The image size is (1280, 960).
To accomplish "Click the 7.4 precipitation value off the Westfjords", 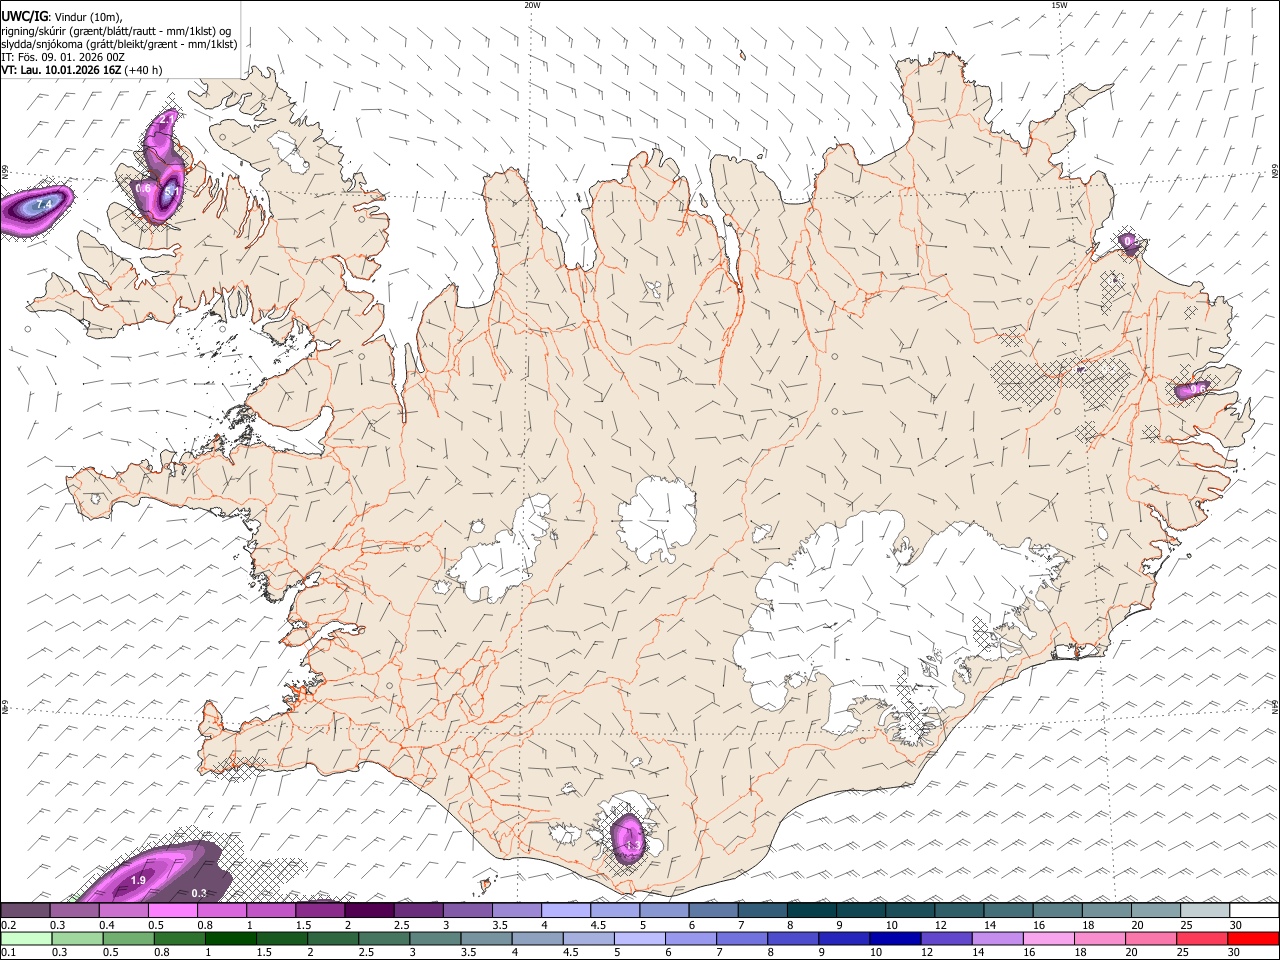I will point(43,204).
